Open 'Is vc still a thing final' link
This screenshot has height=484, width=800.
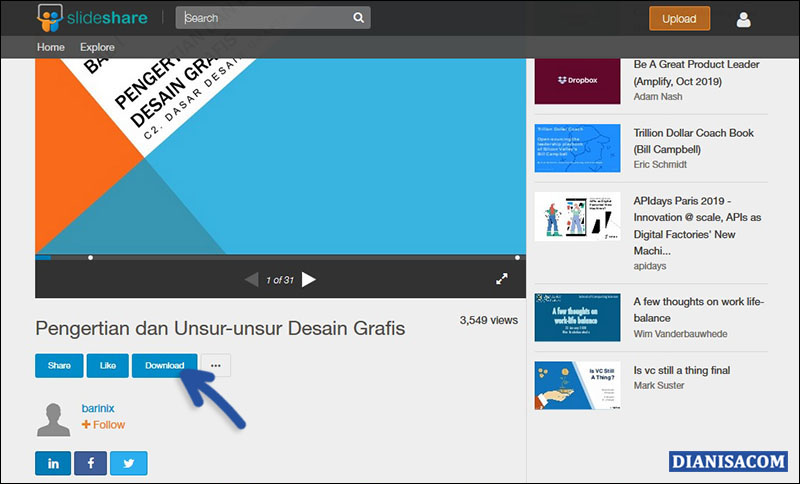pyautogui.click(x=682, y=370)
